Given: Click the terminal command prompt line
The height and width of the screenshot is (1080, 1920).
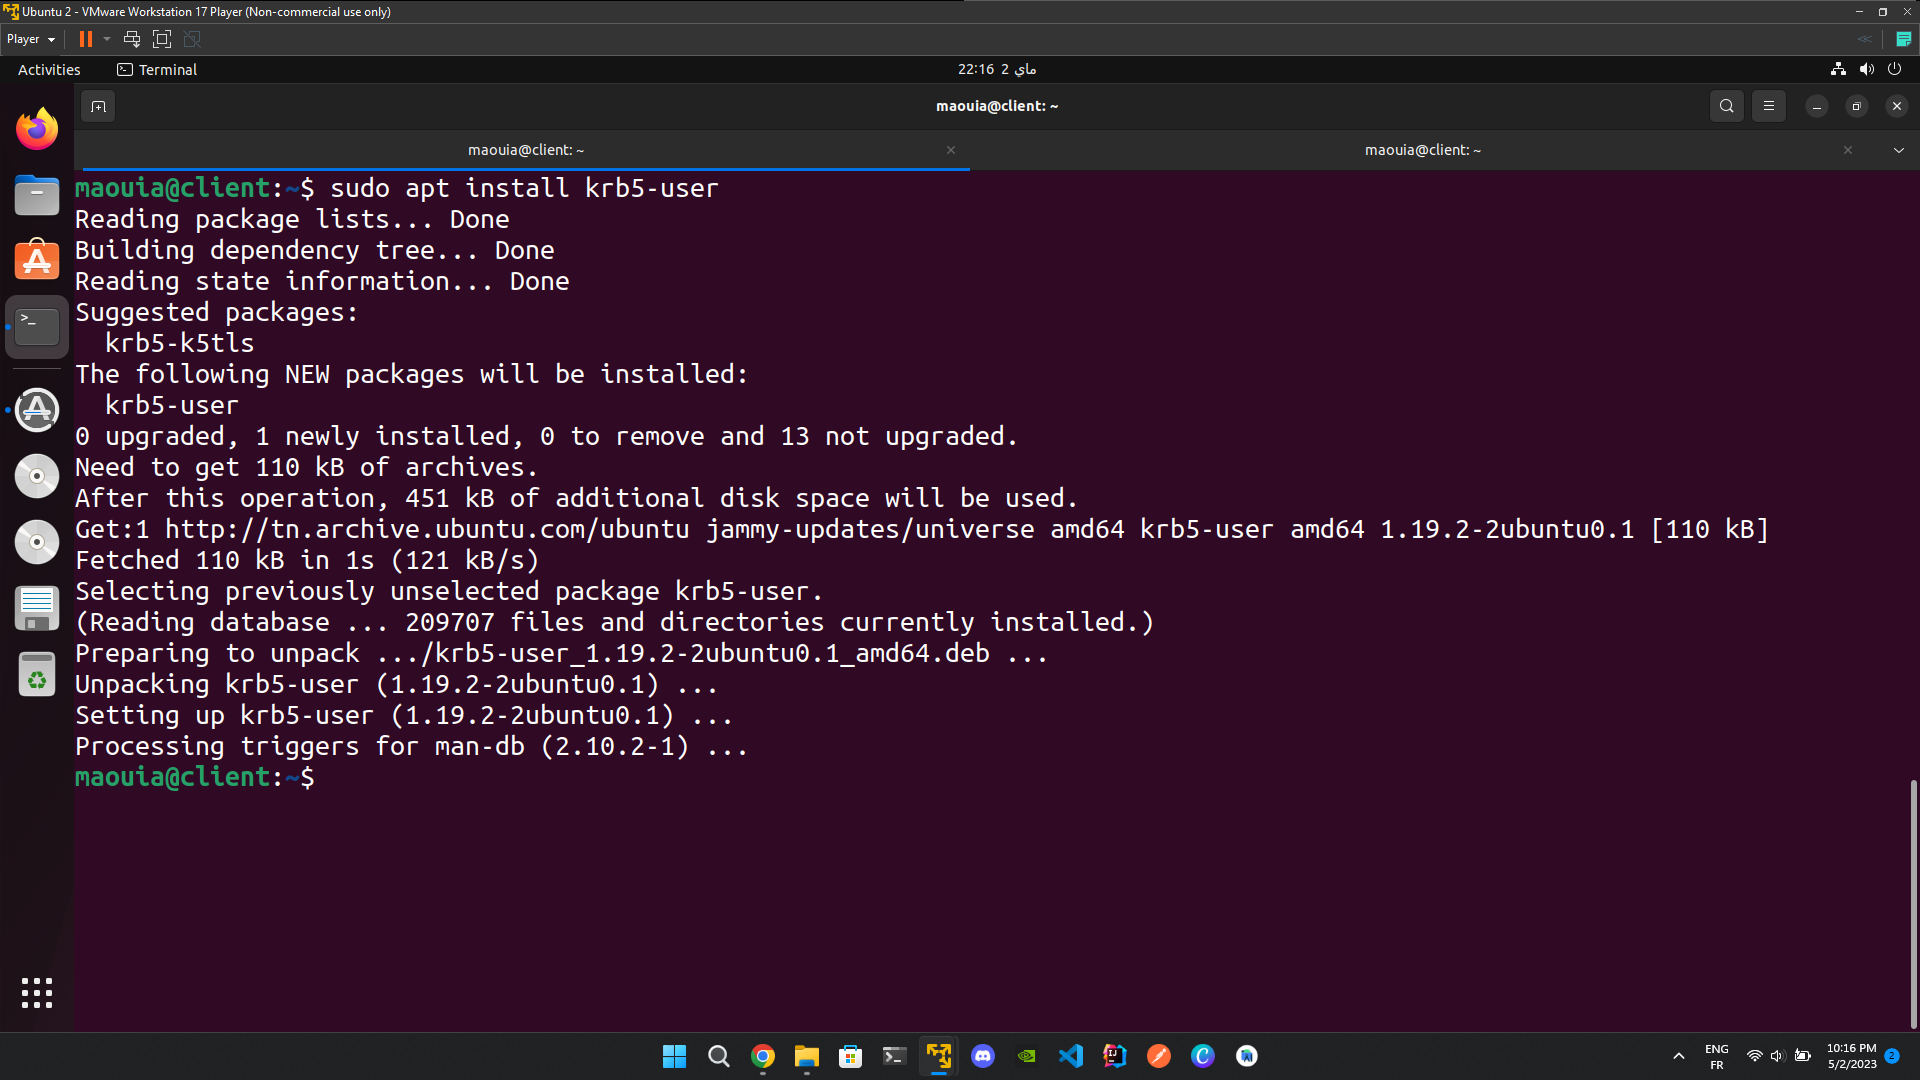Looking at the screenshot, I should (x=195, y=777).
